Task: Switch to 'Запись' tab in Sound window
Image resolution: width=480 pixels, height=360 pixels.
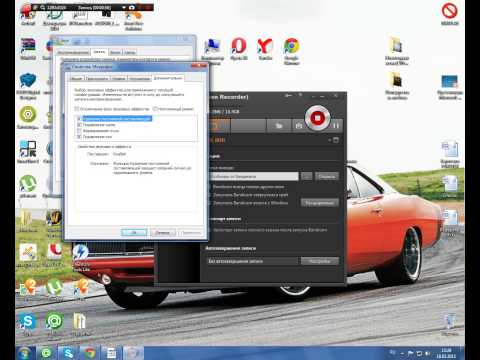Action: click(x=99, y=52)
